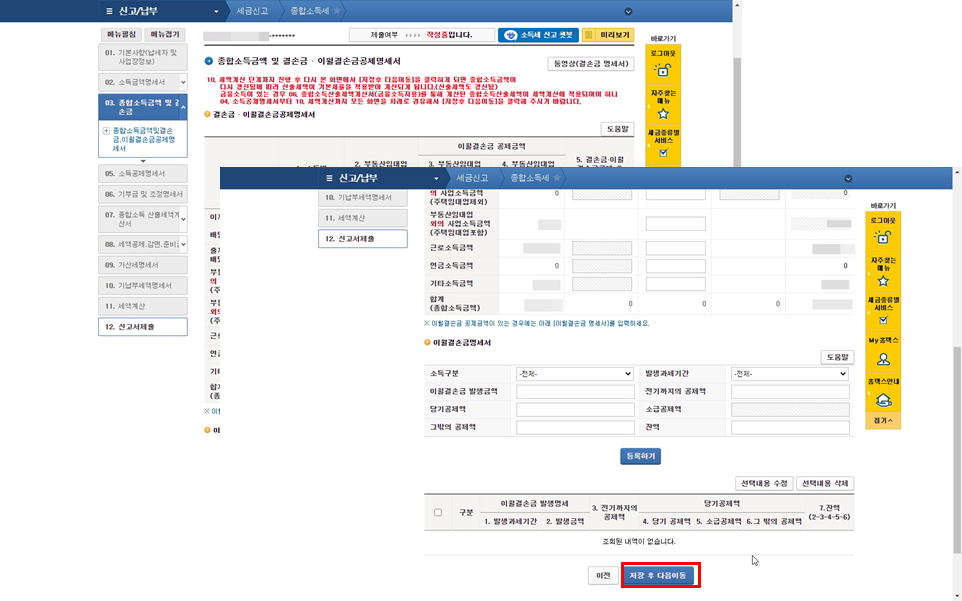Screen dimensions: 962x601
Task: Open 세금종류별 서비스 check icon in the back window quick bar
Action: (663, 153)
